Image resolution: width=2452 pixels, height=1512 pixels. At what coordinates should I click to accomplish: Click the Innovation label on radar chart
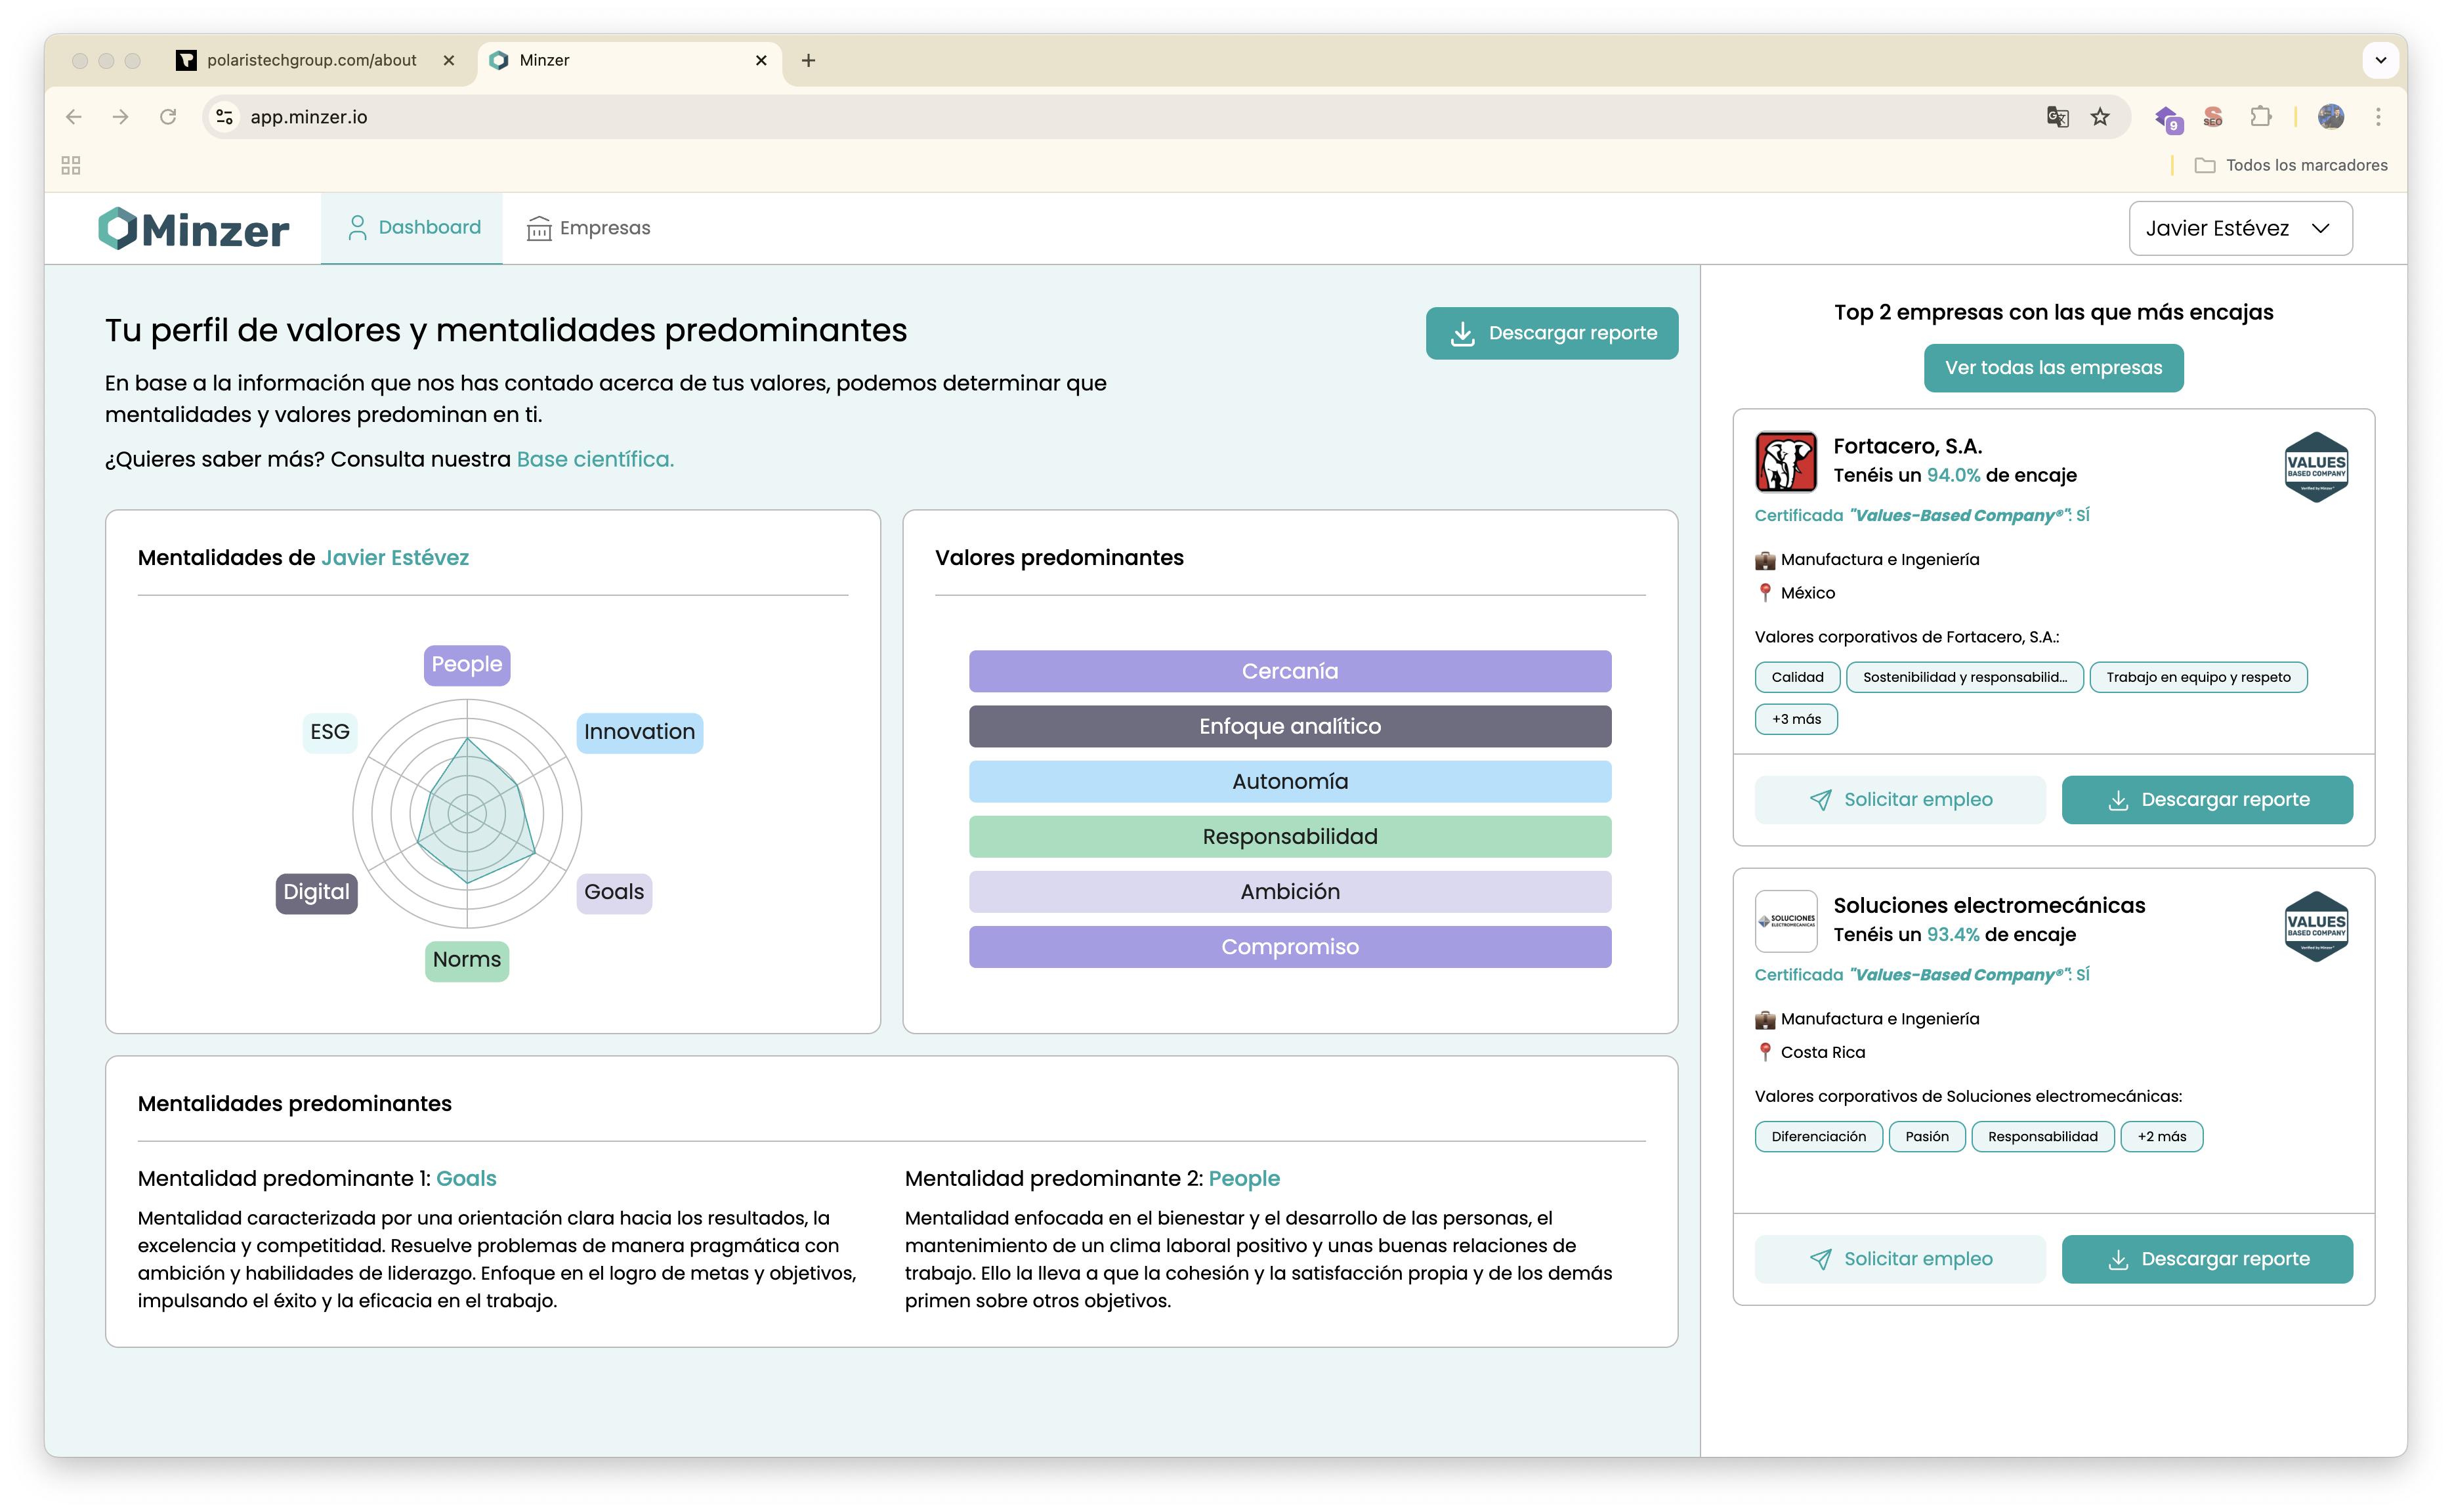(x=639, y=732)
